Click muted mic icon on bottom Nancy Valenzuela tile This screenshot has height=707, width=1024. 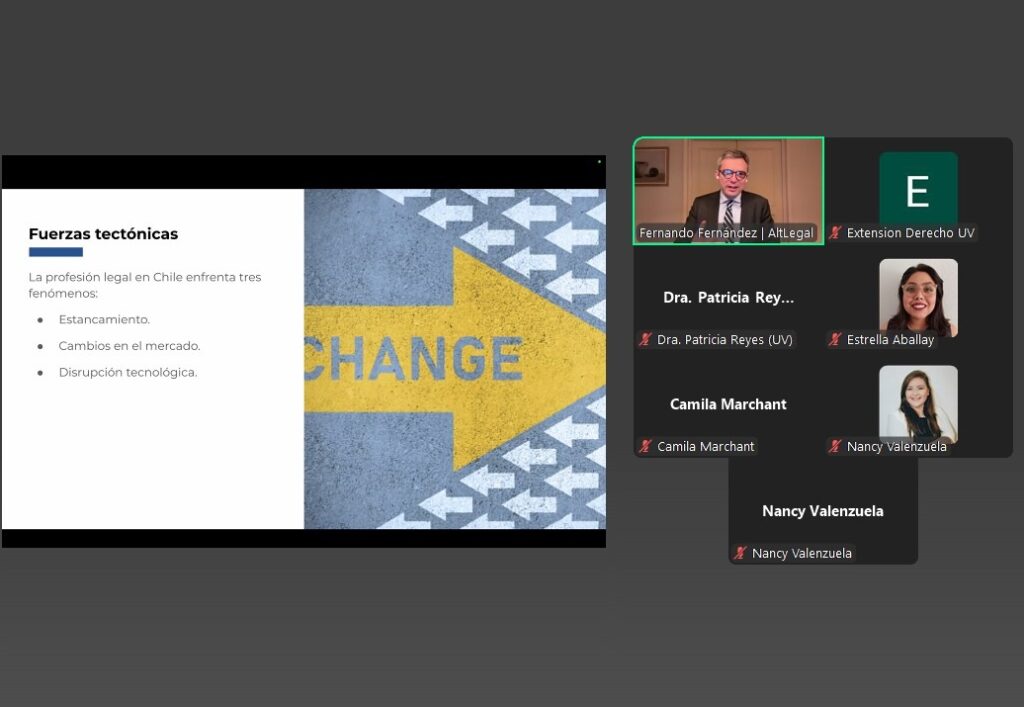[740, 554]
